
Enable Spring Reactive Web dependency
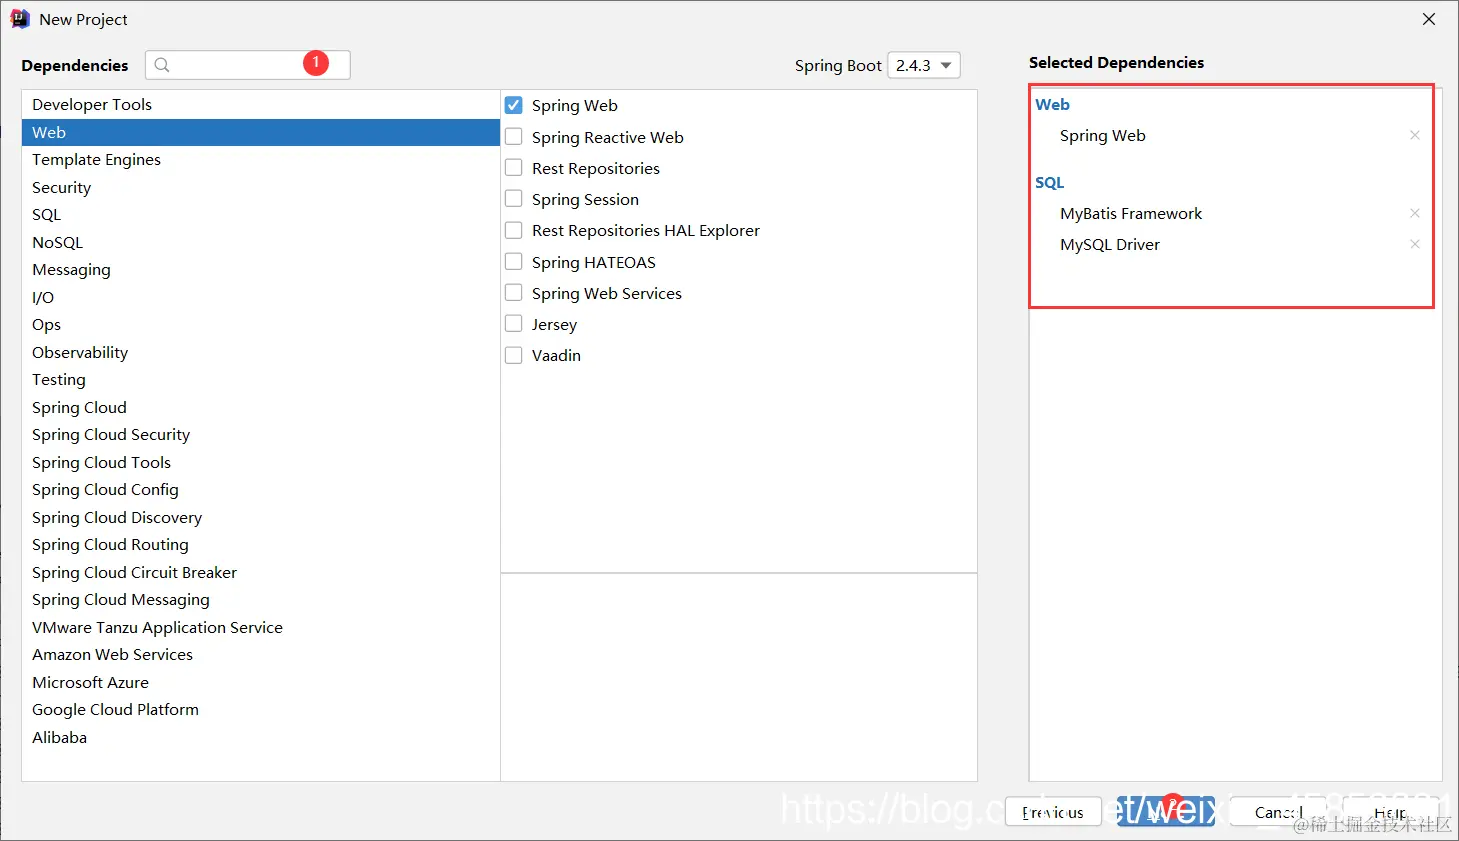point(514,137)
